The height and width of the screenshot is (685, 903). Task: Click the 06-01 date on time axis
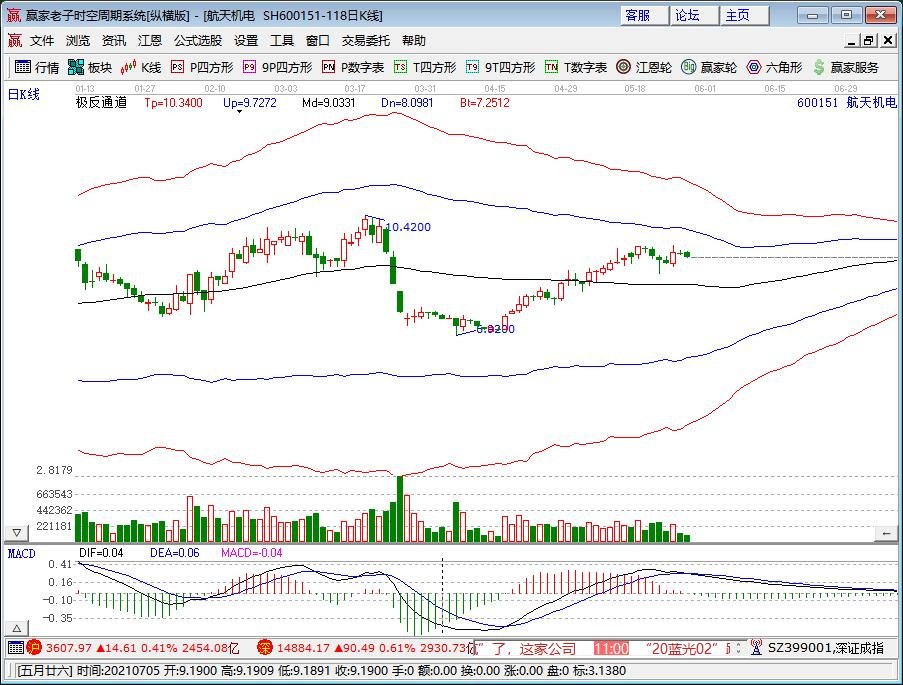[x=705, y=89]
